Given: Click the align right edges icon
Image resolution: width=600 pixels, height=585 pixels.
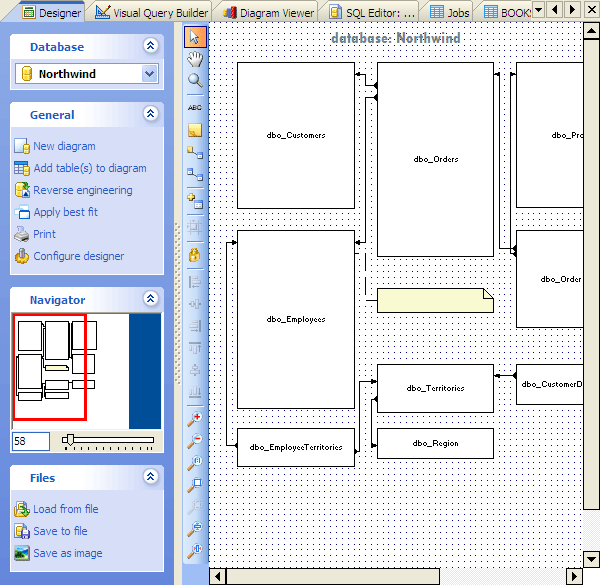Looking at the screenshot, I should (x=195, y=326).
